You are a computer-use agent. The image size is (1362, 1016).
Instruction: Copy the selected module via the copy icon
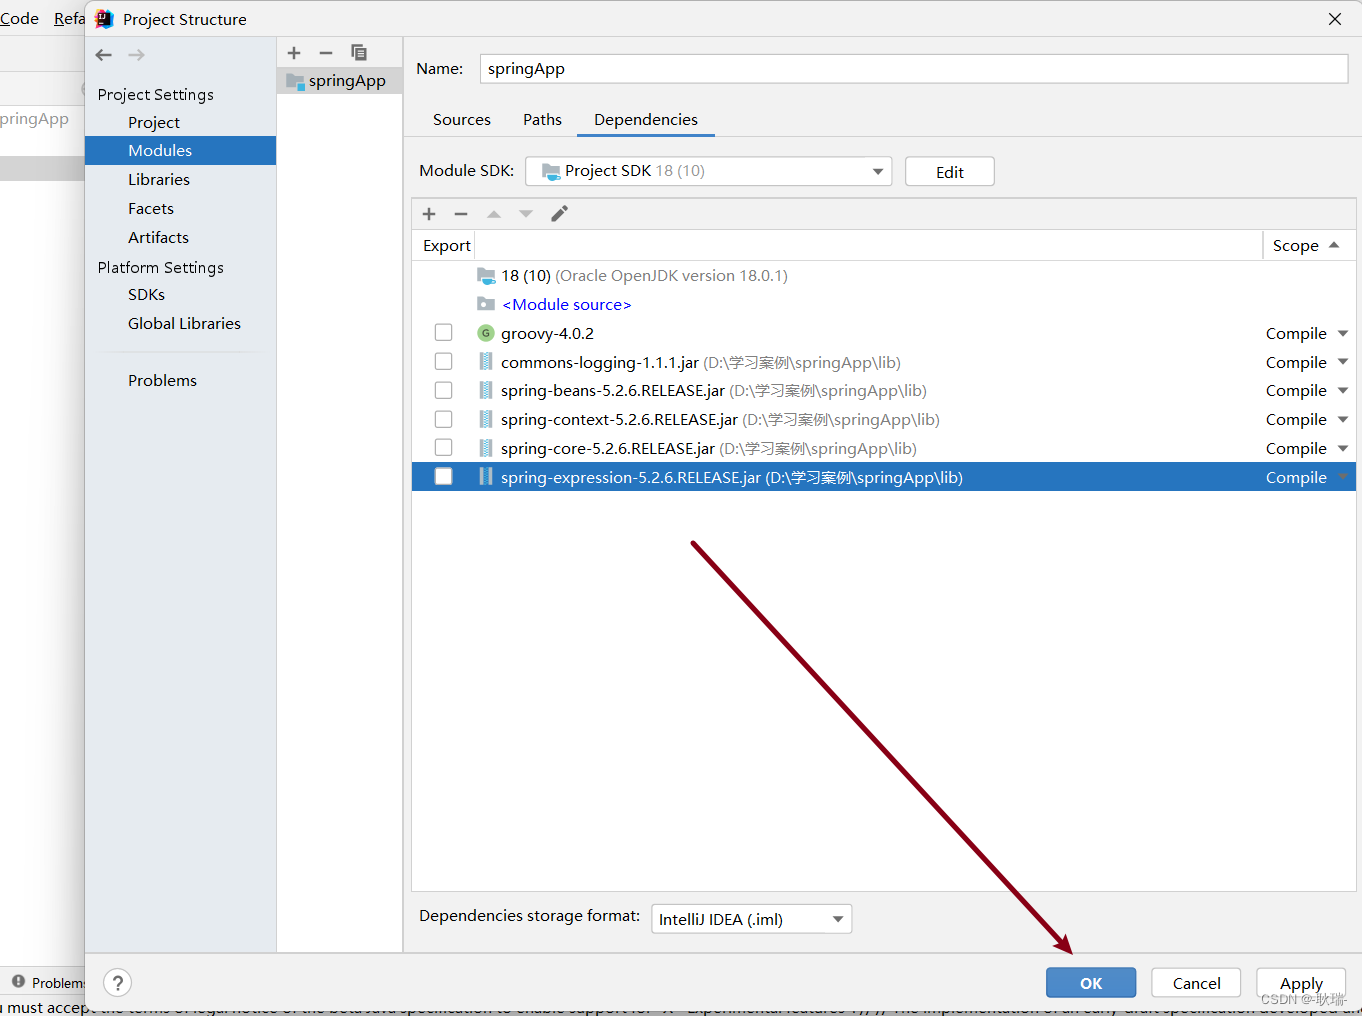pos(359,53)
